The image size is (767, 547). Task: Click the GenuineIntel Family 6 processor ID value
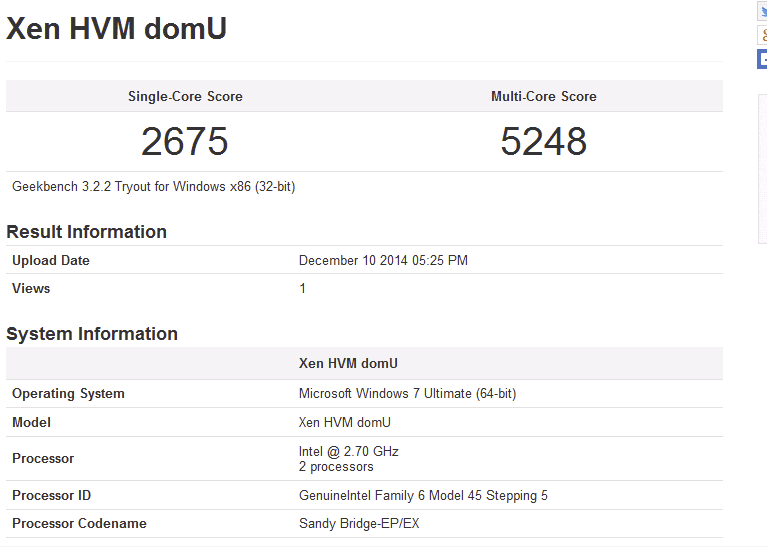click(x=423, y=496)
